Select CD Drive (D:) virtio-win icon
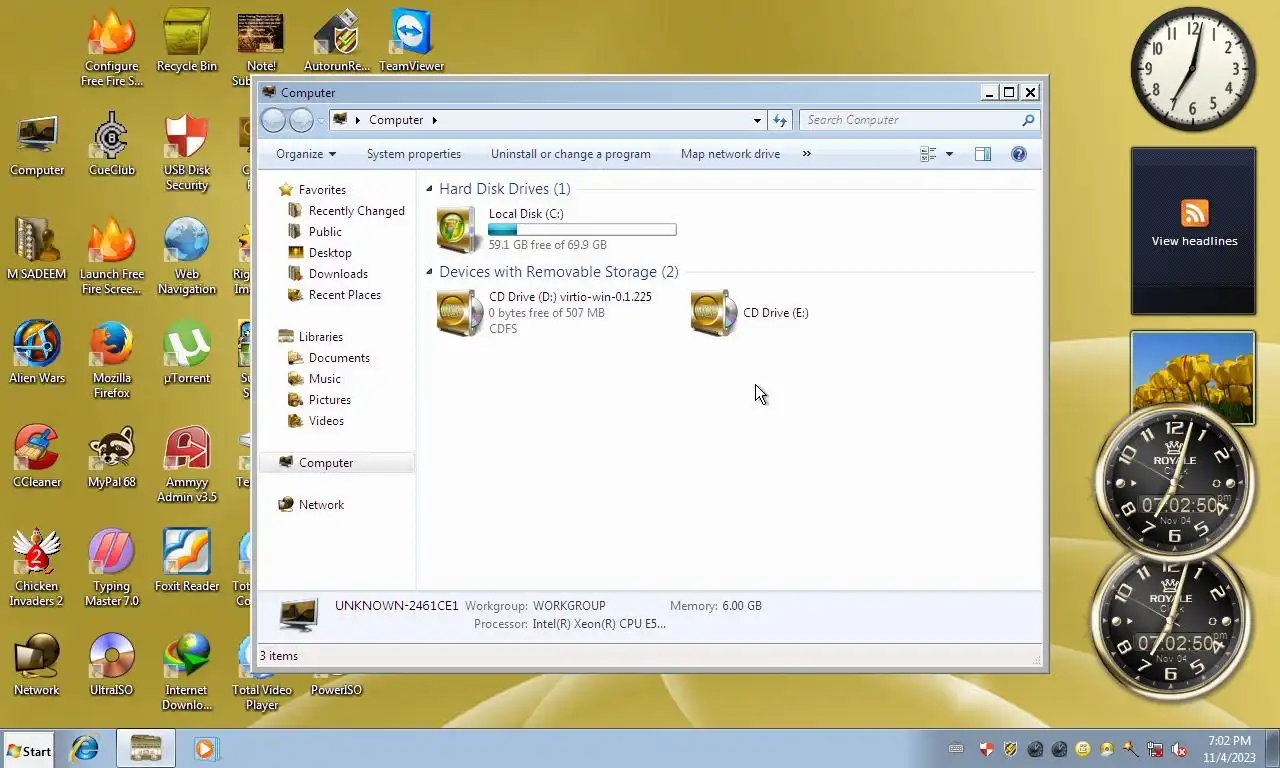Image resolution: width=1280 pixels, height=768 pixels. point(460,313)
